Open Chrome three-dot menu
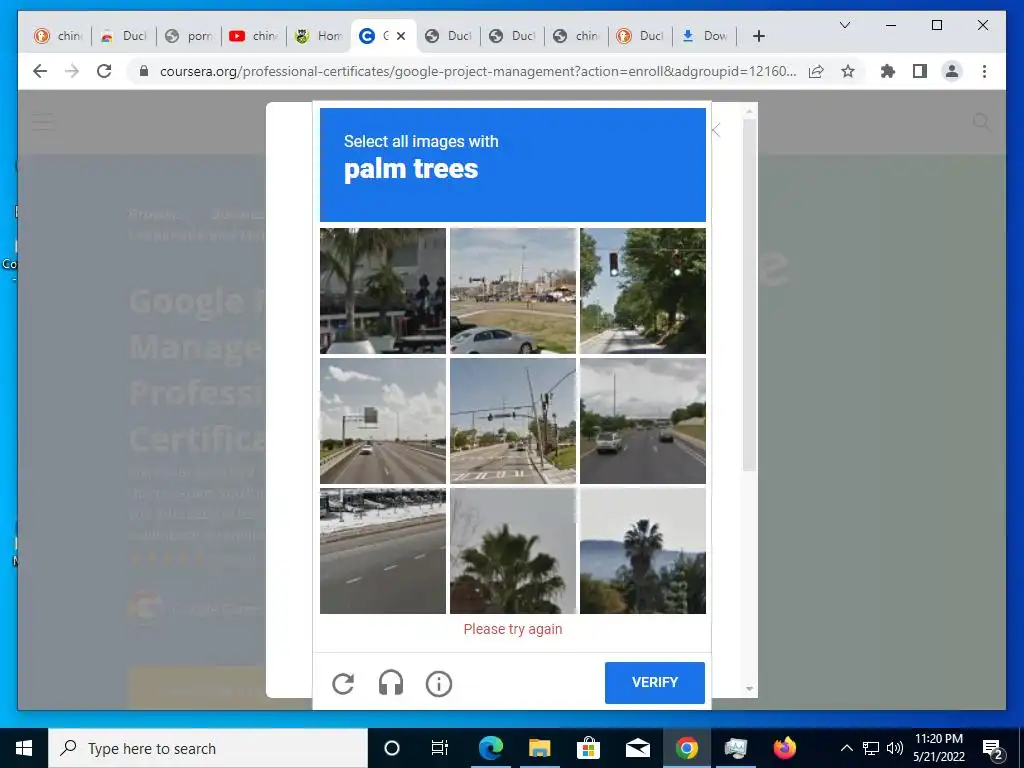 (984, 71)
